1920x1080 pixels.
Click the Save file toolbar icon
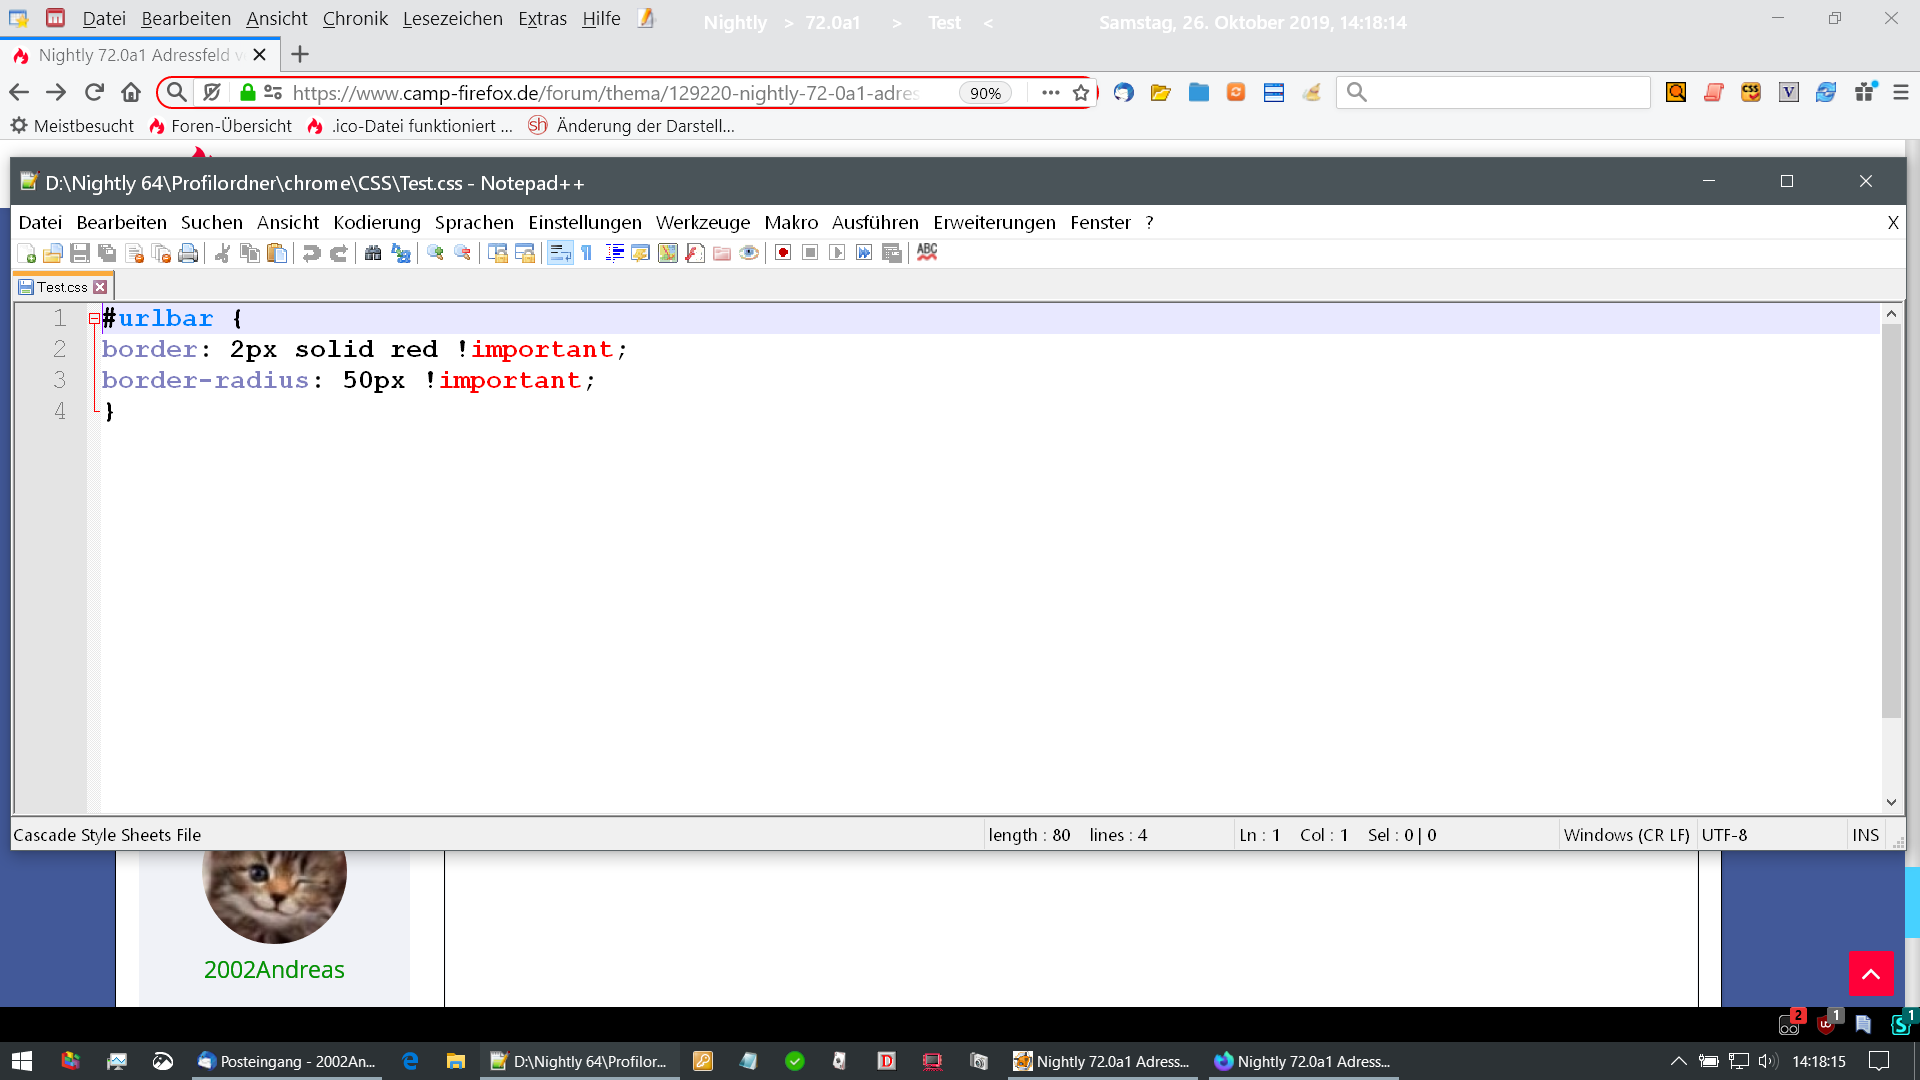click(80, 253)
